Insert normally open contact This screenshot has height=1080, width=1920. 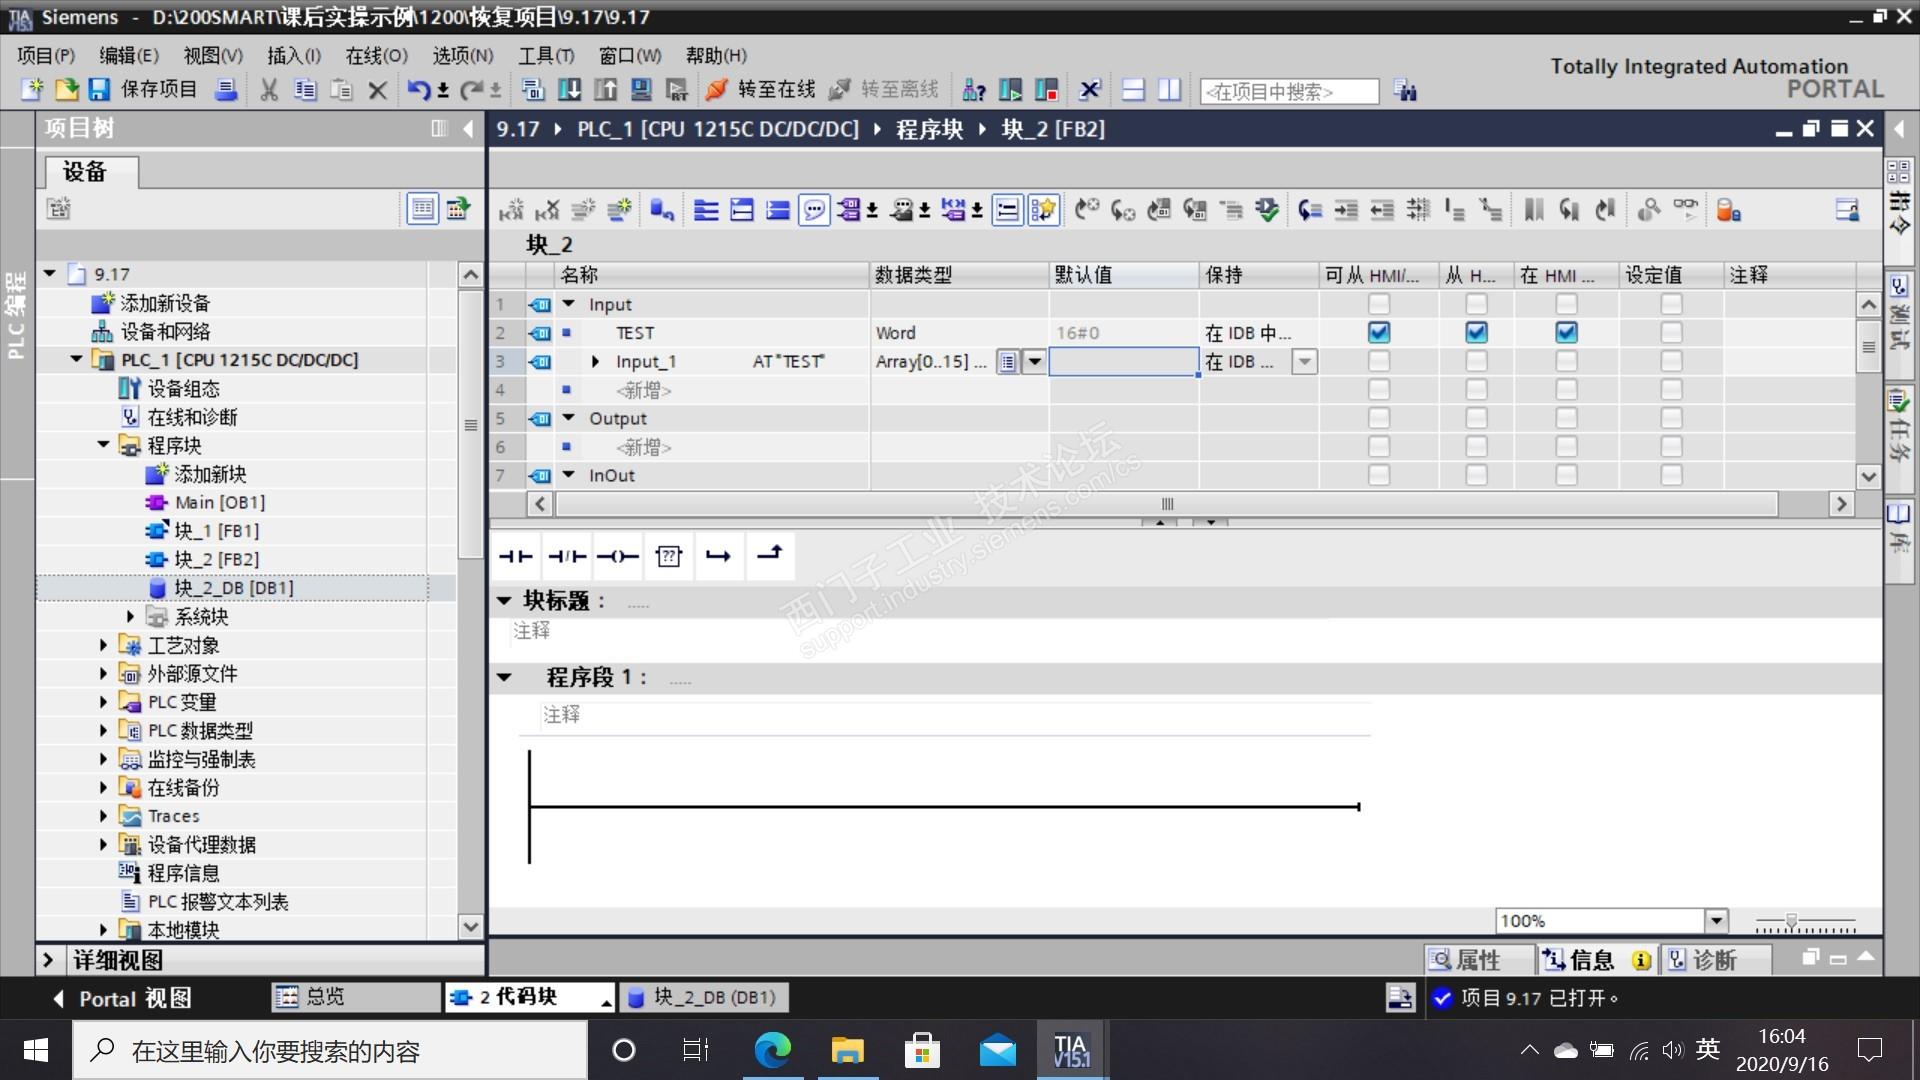[x=516, y=557]
